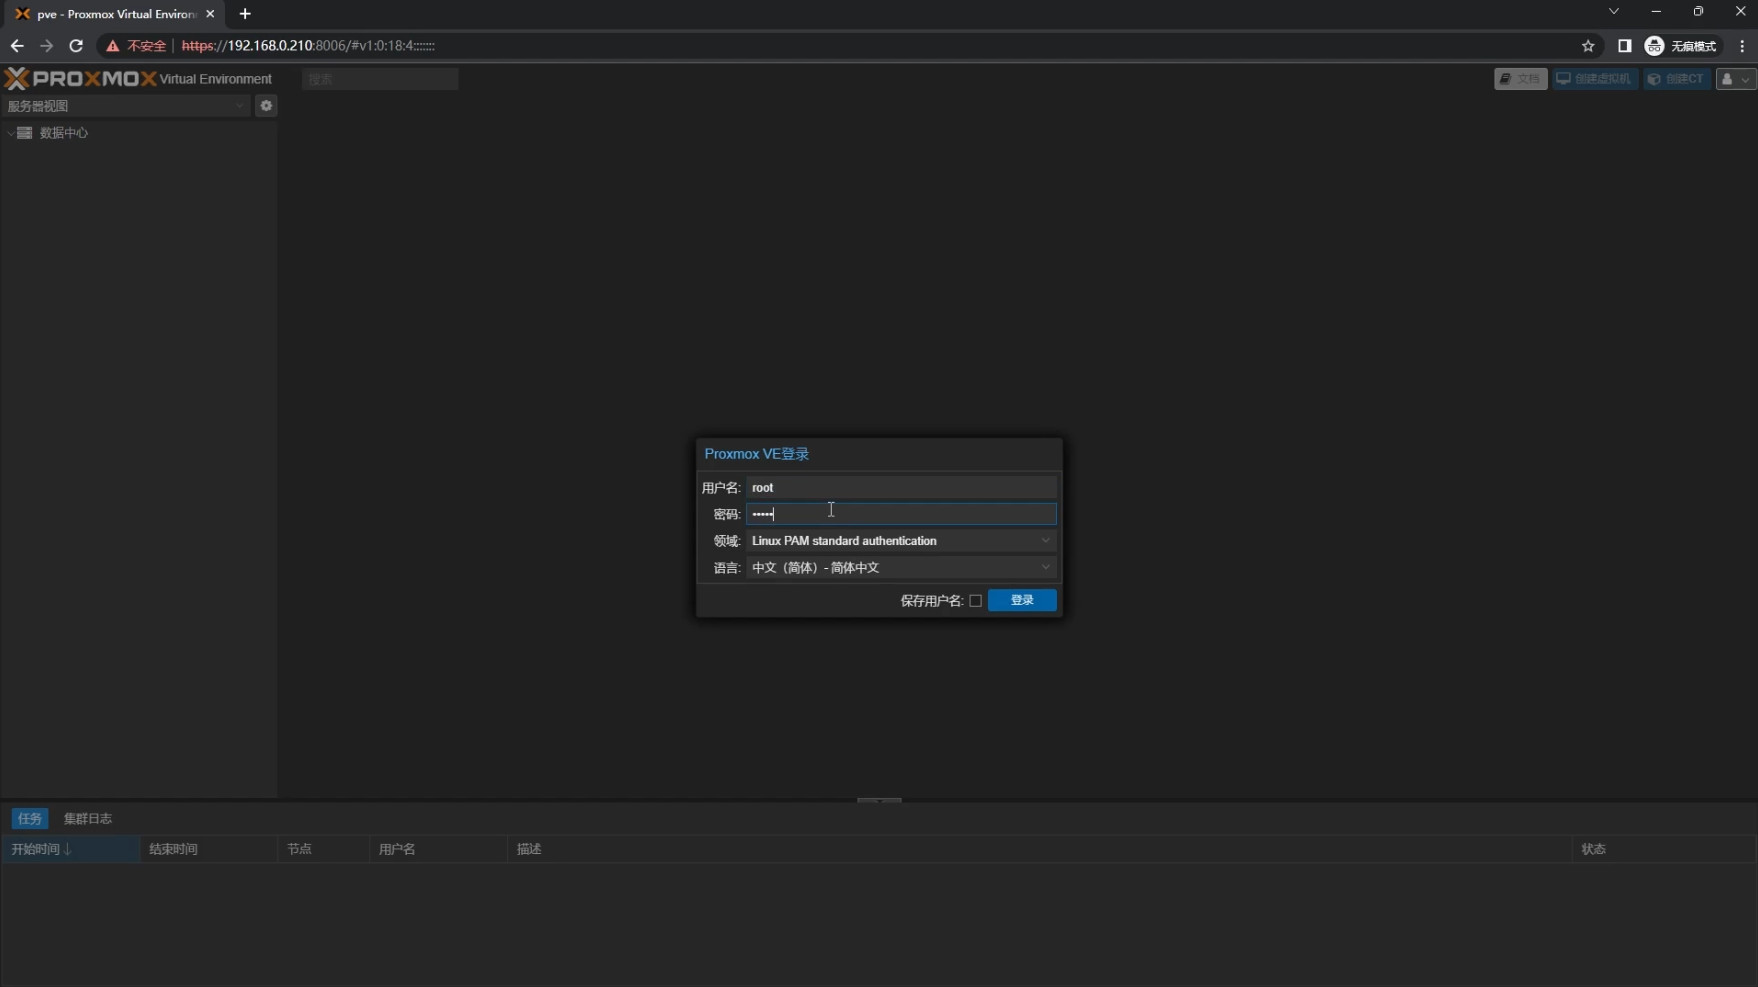This screenshot has width=1758, height=987.
Task: Click the browser forward arrow
Action: [46, 46]
